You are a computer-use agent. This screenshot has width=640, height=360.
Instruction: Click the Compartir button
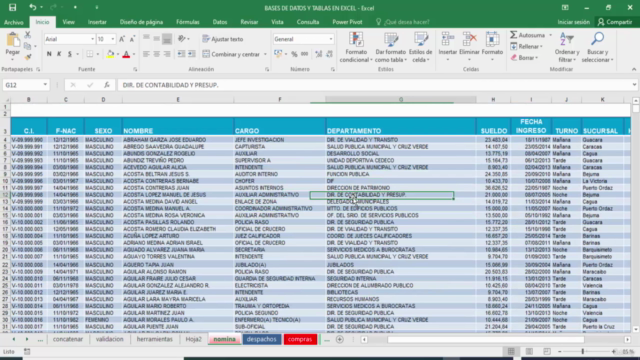click(615, 22)
